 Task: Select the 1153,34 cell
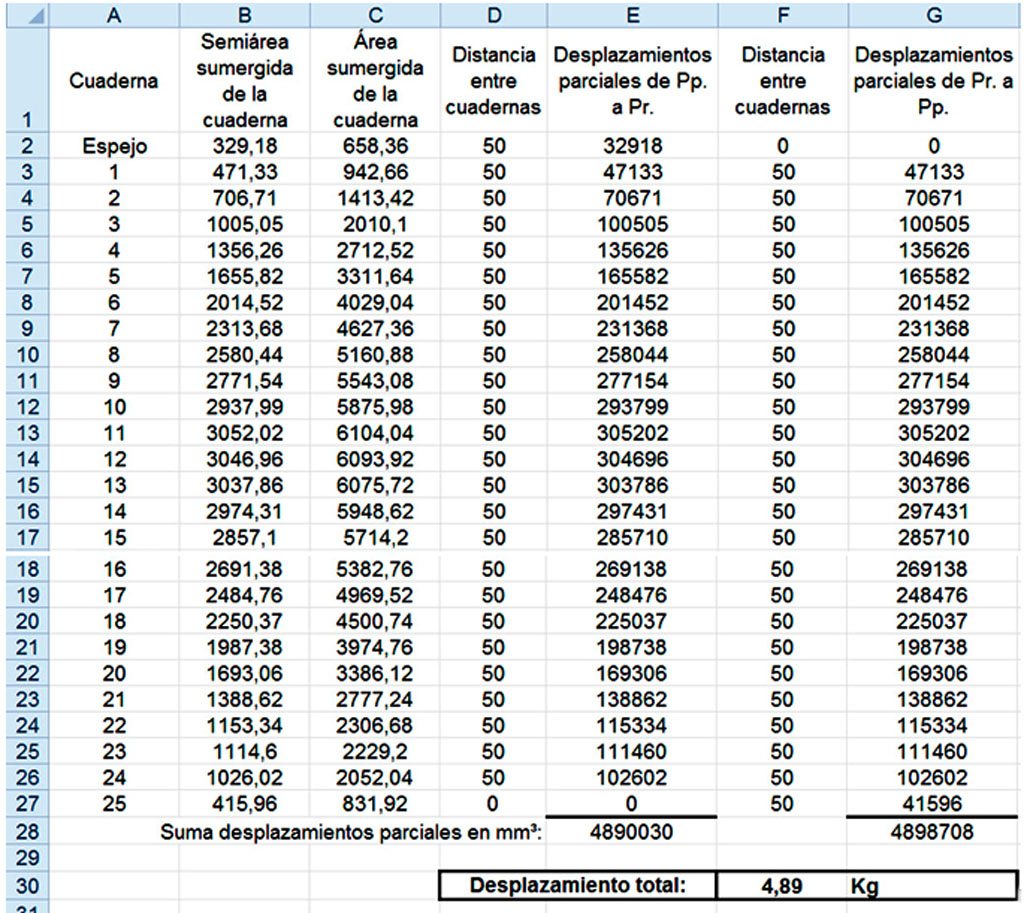point(244,726)
